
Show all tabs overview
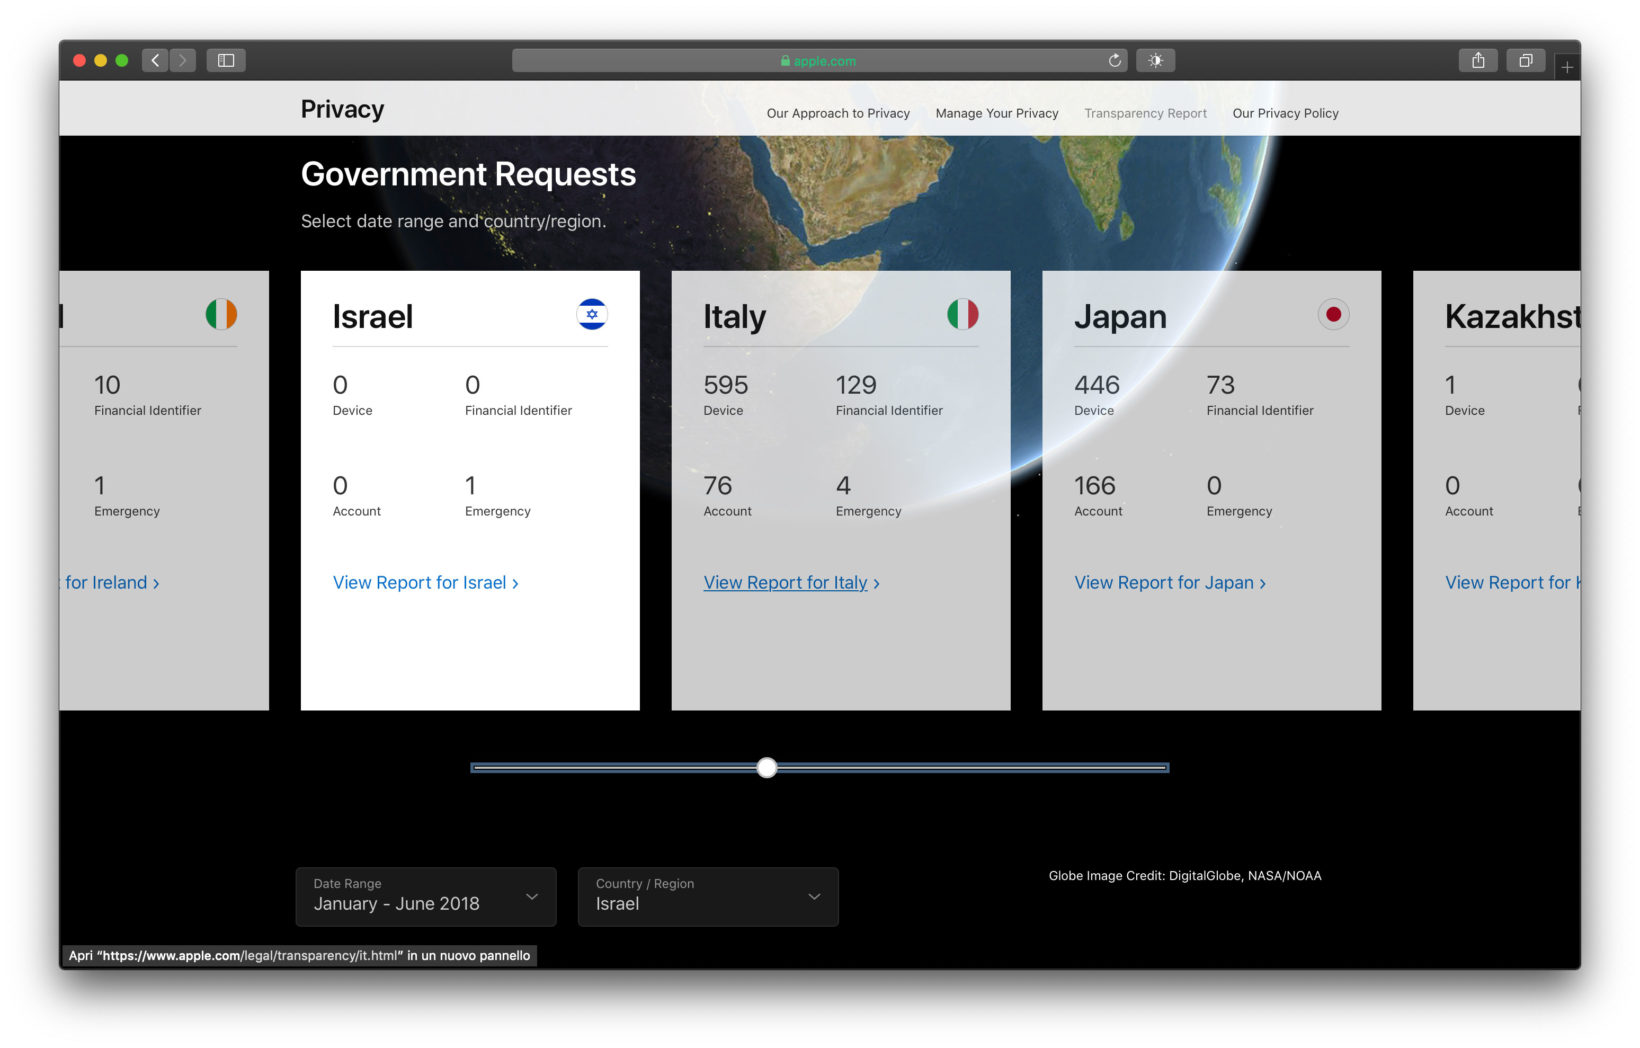coord(1526,61)
